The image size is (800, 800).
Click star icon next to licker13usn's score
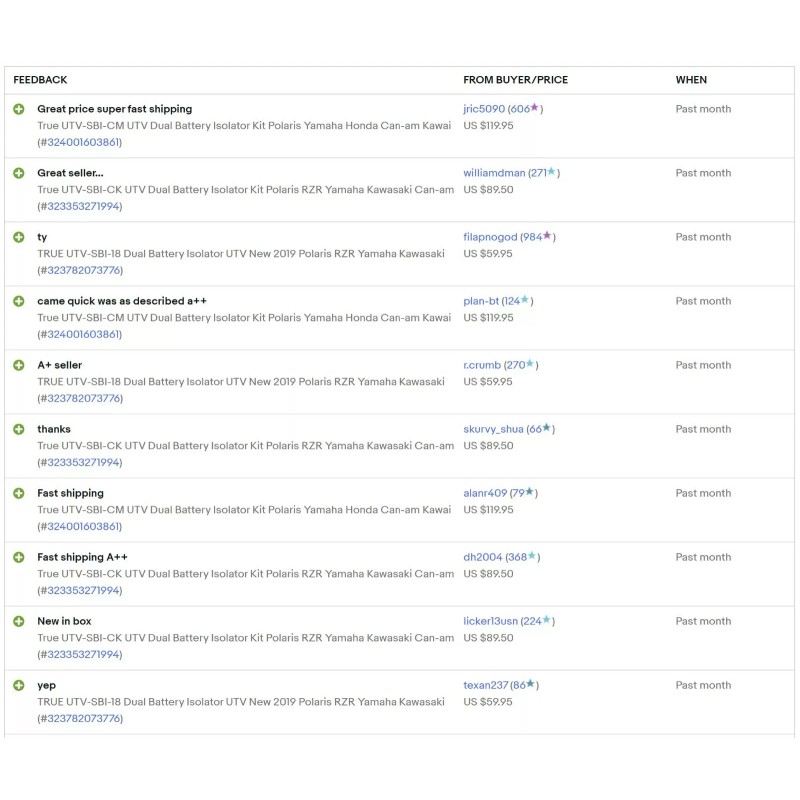[546, 619]
